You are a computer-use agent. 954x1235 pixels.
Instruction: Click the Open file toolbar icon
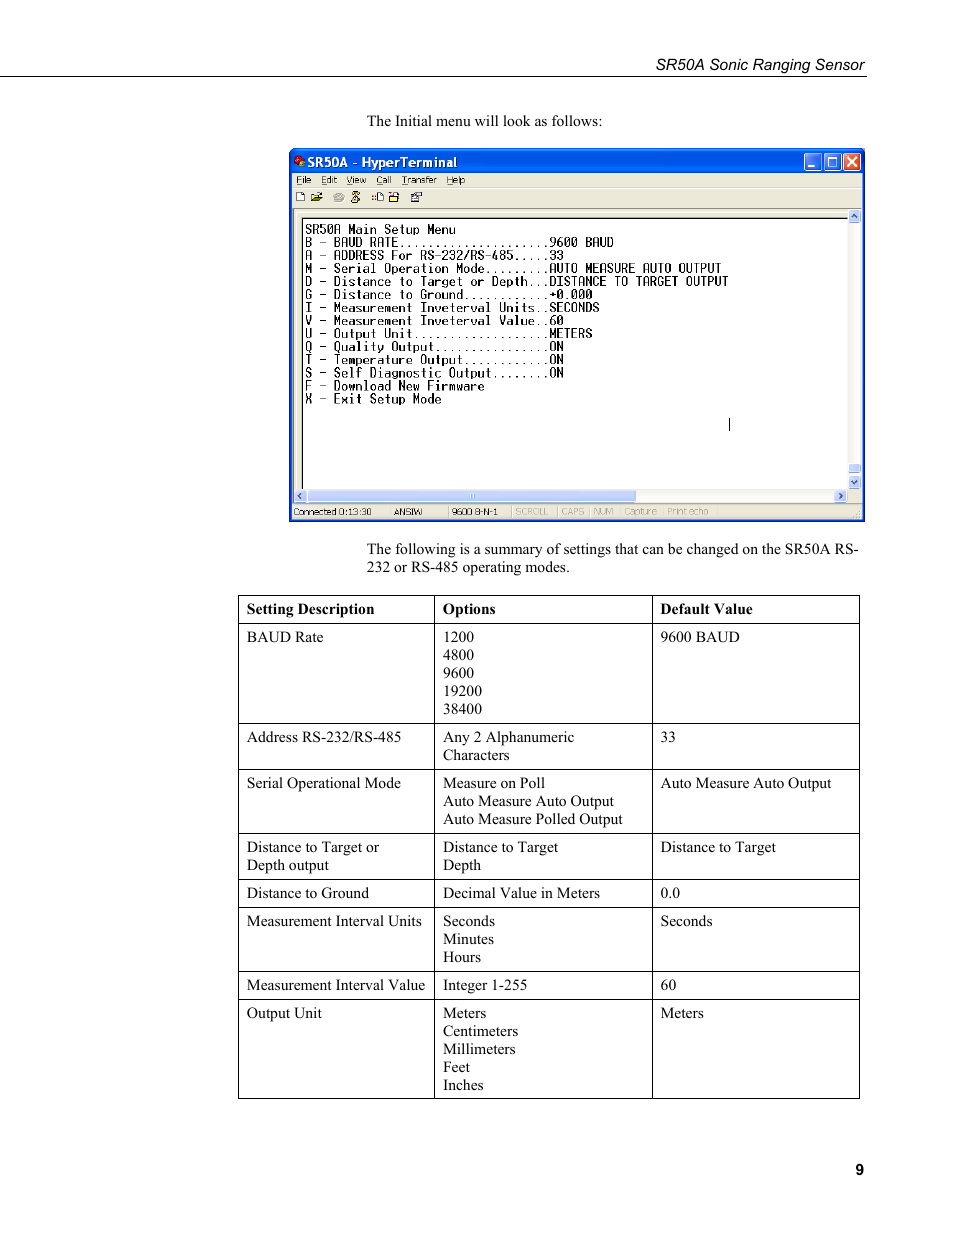tap(317, 197)
